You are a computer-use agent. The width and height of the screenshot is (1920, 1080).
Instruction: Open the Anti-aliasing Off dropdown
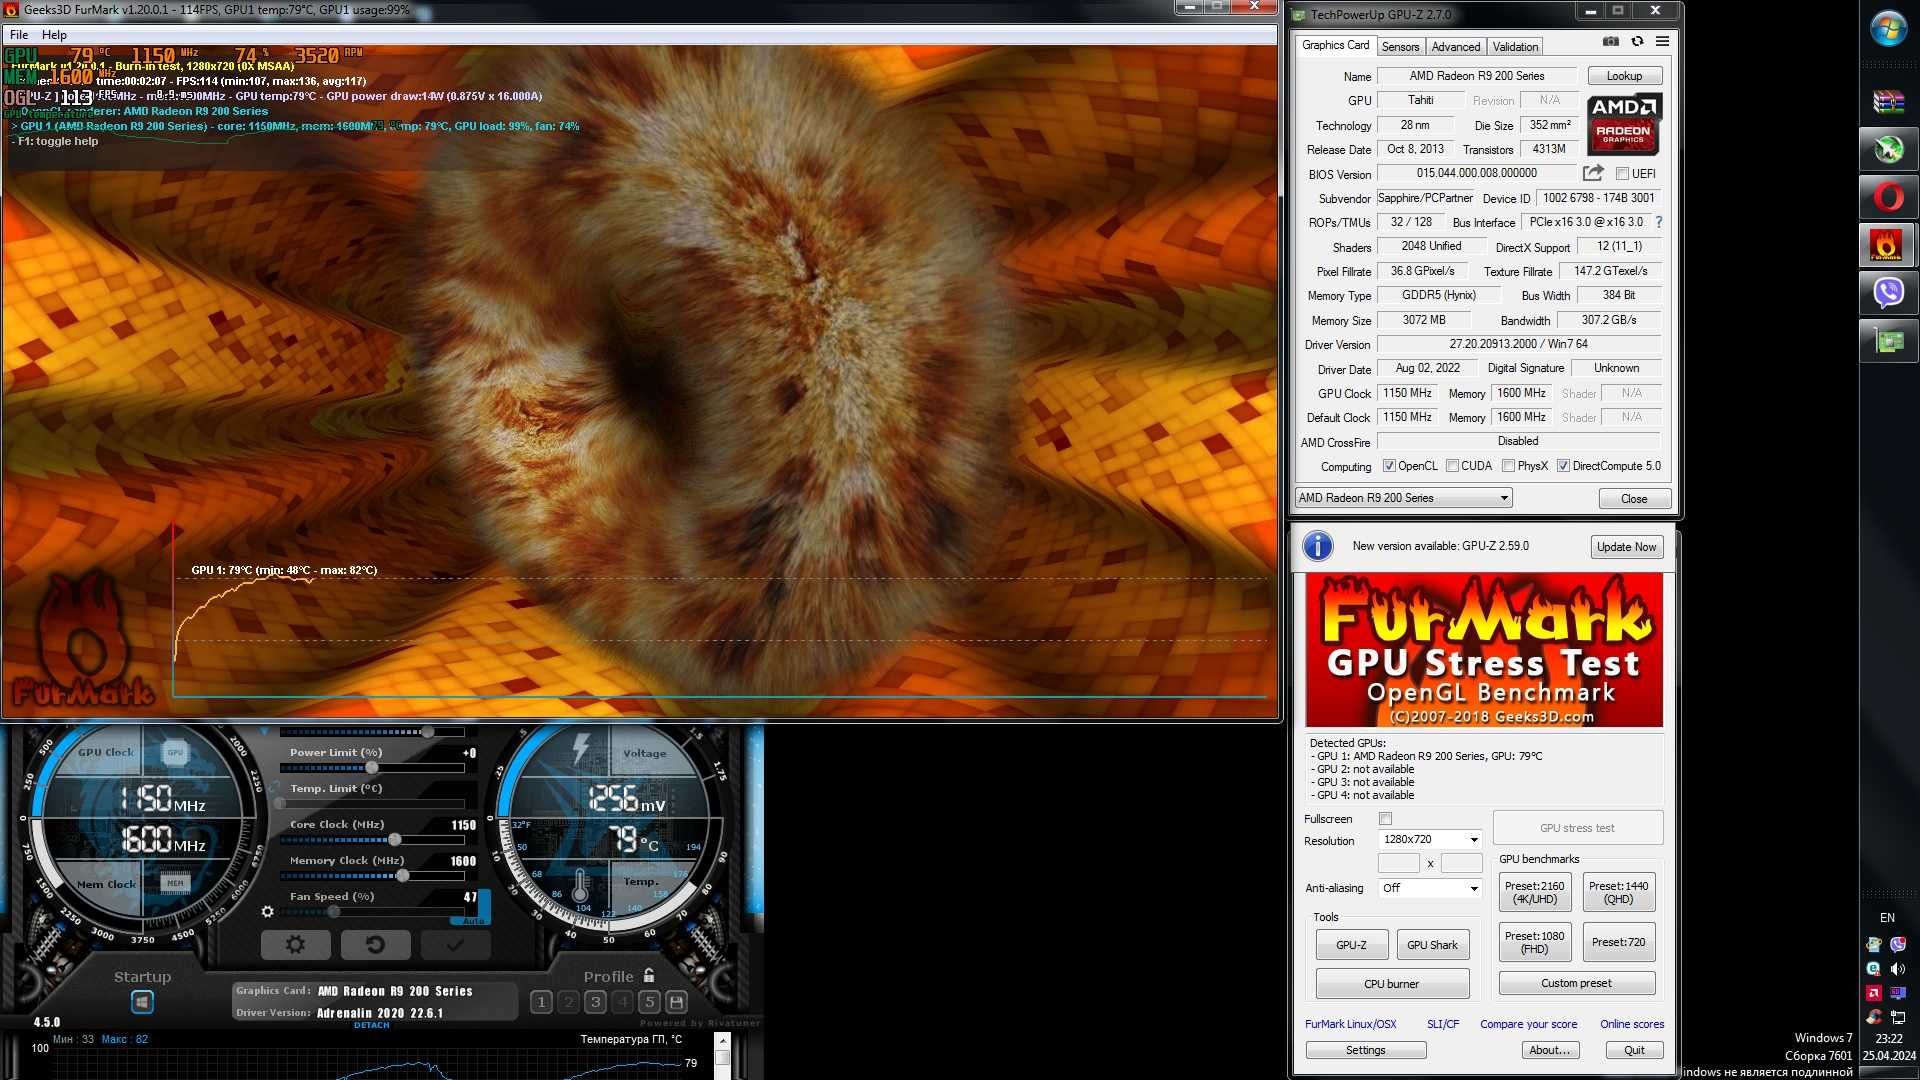click(1430, 888)
